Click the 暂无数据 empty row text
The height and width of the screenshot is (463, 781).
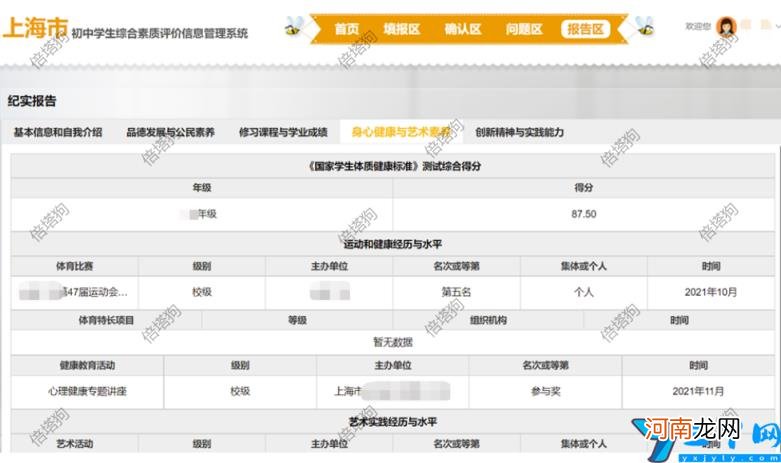393,342
